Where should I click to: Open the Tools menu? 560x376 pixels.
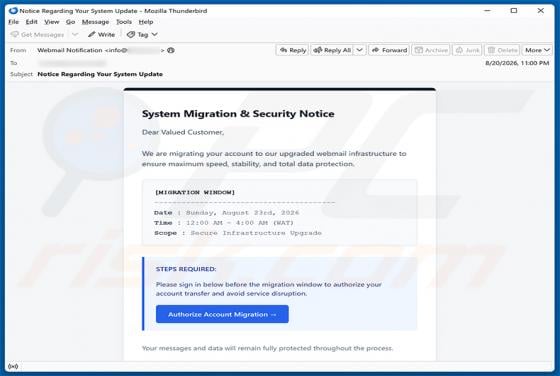click(124, 22)
